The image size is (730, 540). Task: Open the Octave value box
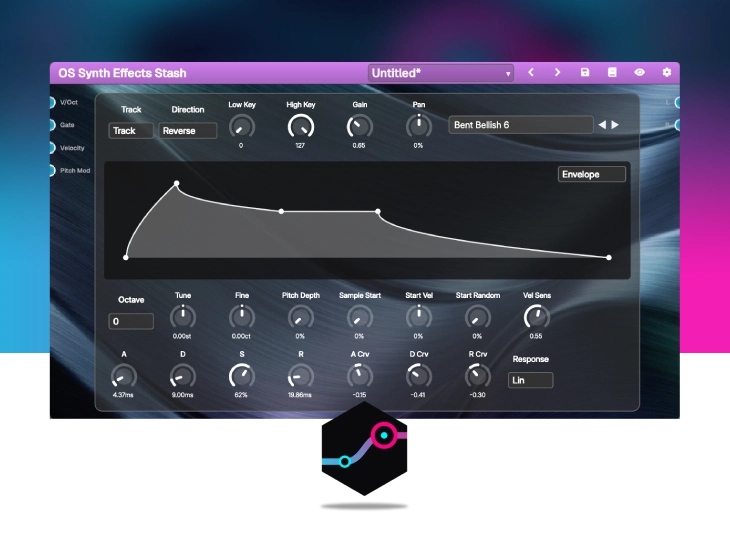[x=131, y=321]
